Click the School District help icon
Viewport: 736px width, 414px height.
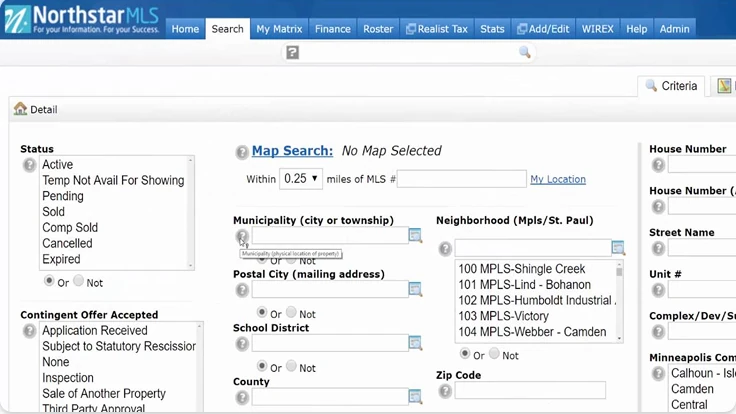[x=242, y=344]
